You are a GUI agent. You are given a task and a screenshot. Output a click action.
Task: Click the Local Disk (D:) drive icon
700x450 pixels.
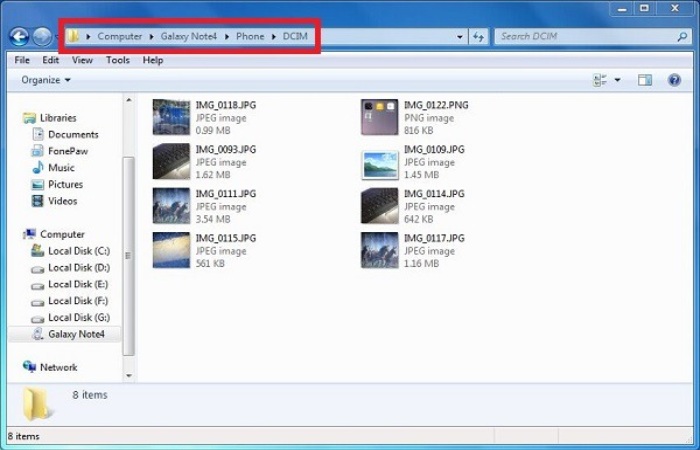pyautogui.click(x=38, y=269)
